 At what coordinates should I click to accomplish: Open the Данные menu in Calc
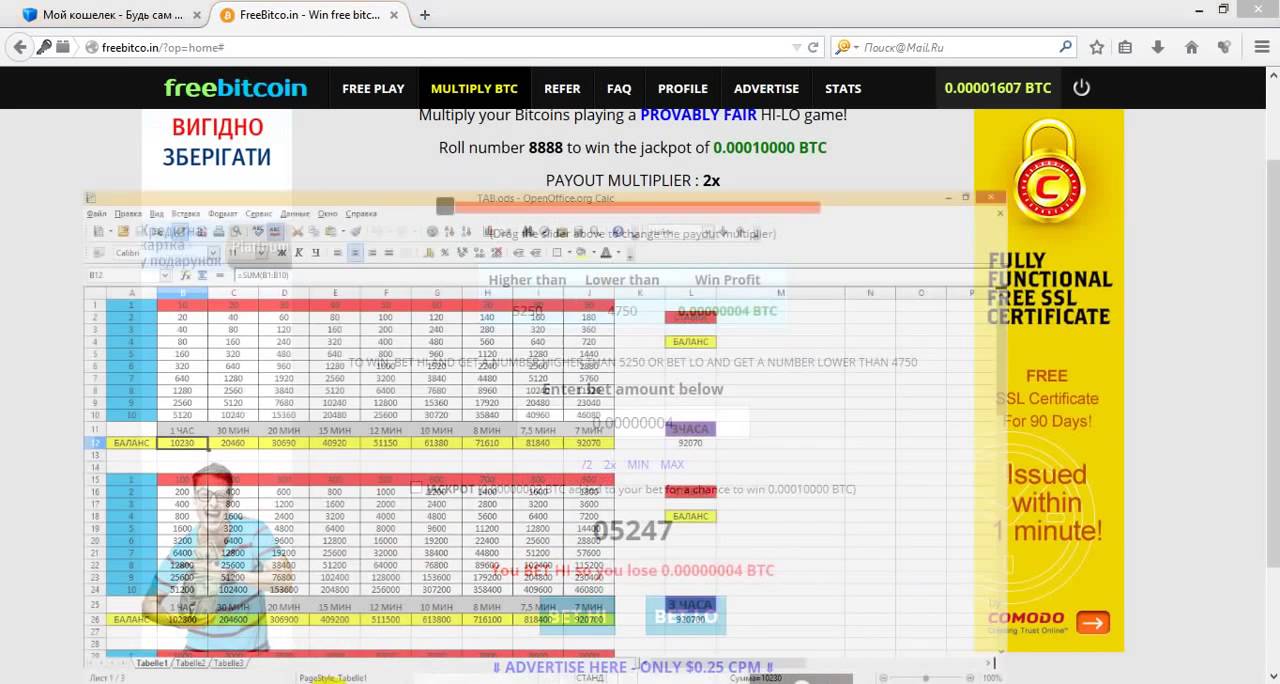point(295,213)
